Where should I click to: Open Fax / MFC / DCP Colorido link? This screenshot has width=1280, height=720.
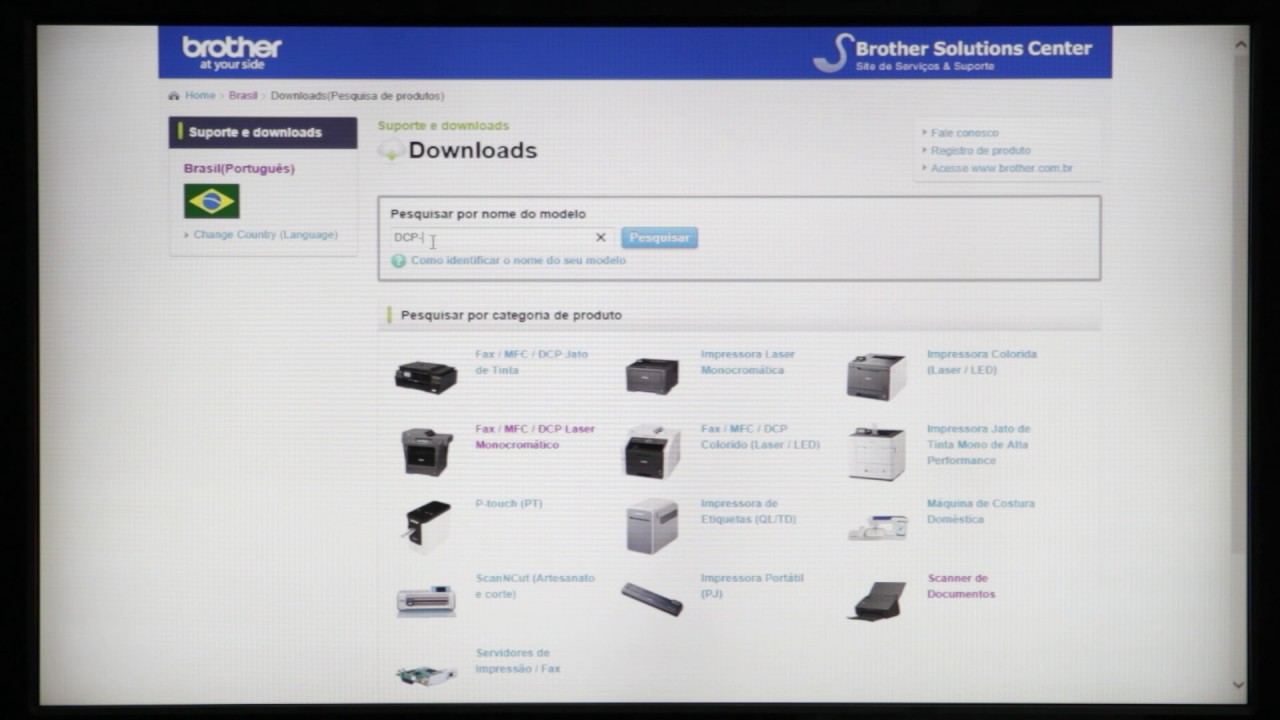pyautogui.click(x=760, y=437)
